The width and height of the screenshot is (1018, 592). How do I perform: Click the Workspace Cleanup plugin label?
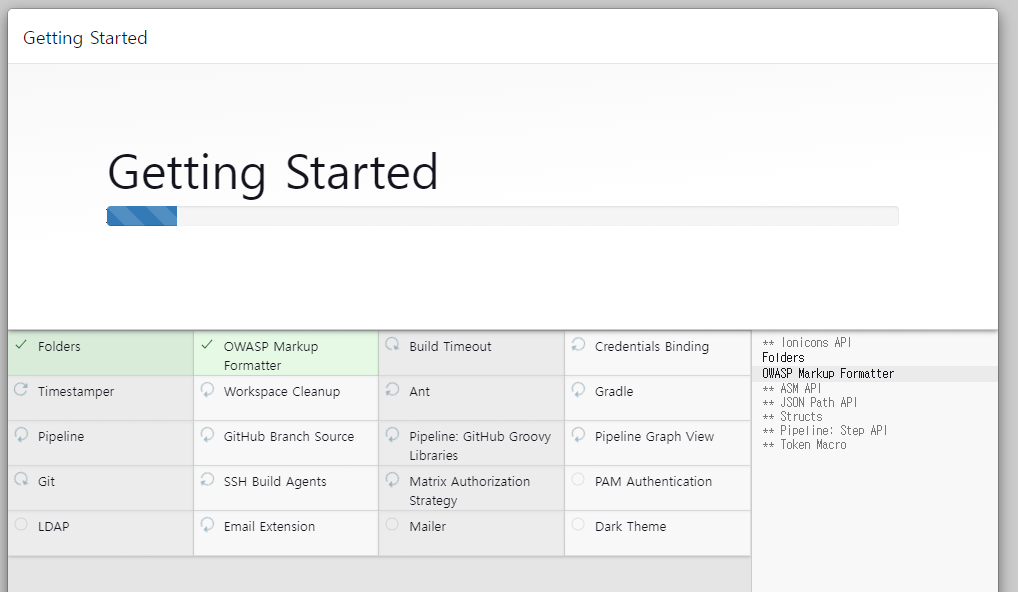click(x=282, y=391)
